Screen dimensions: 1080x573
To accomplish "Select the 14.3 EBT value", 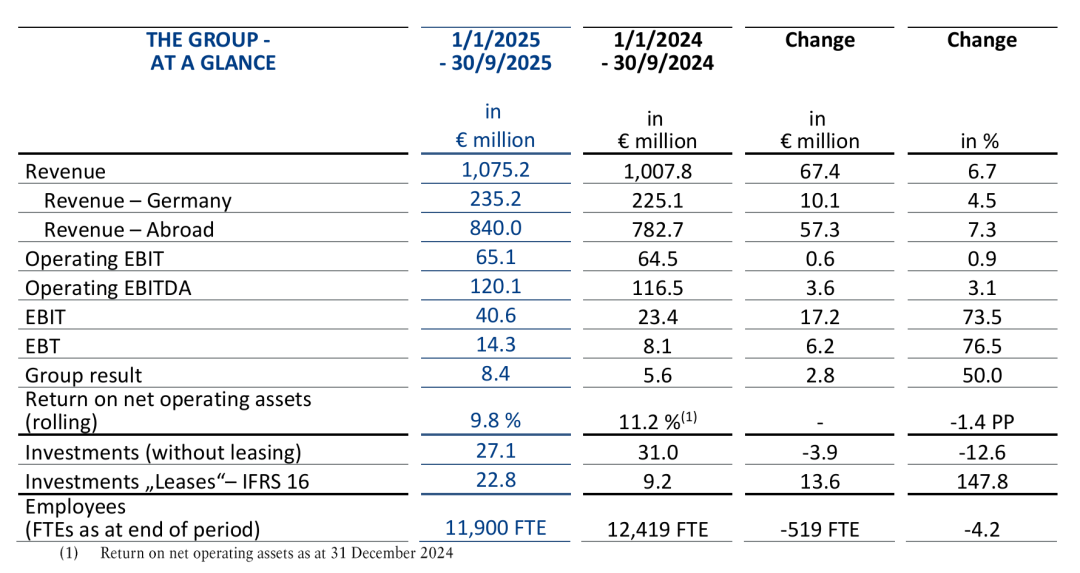I will pyautogui.click(x=495, y=346).
